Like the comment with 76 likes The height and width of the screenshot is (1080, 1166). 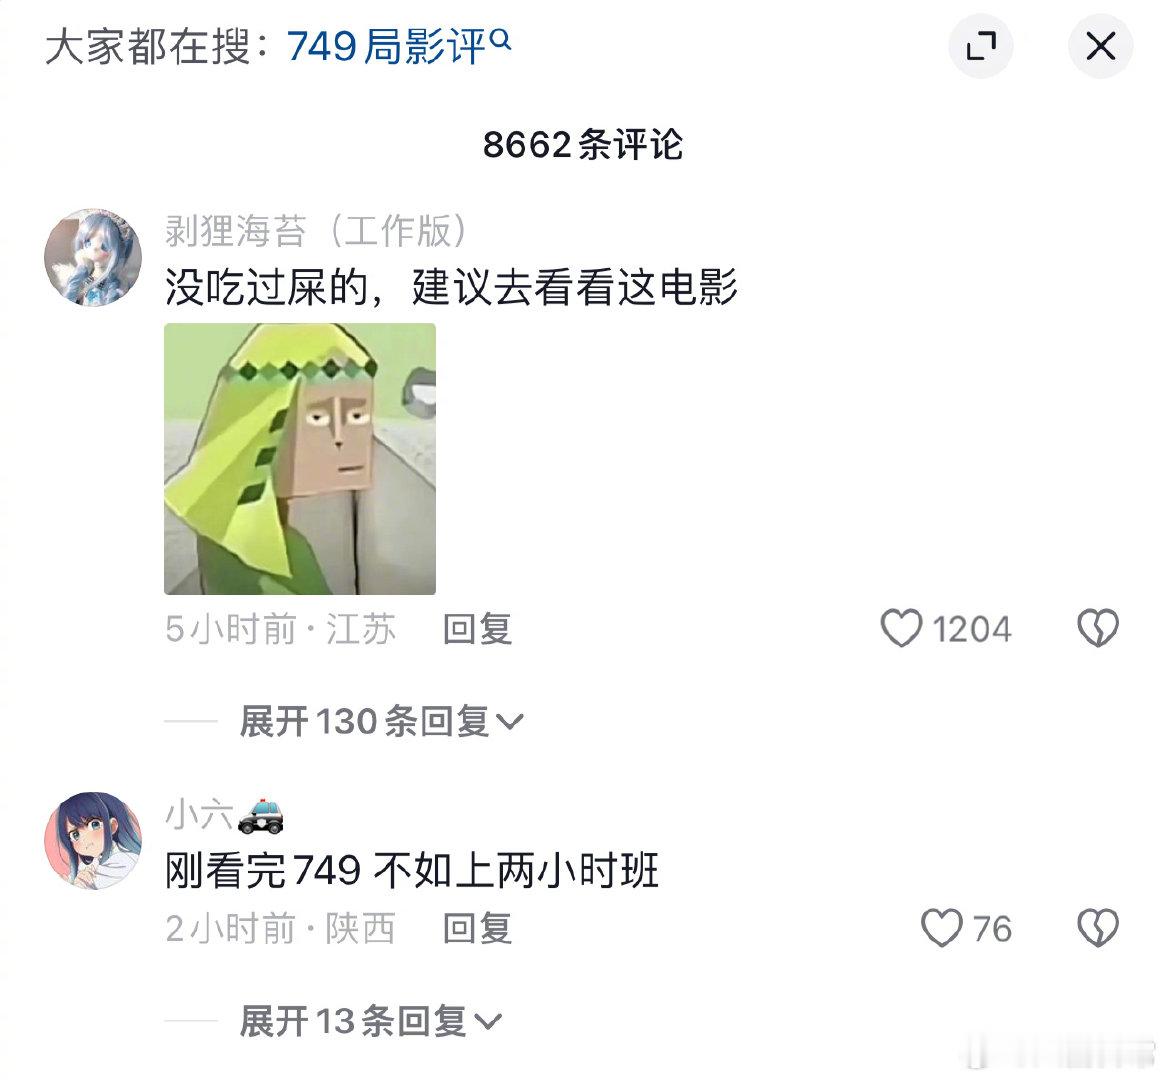click(941, 928)
